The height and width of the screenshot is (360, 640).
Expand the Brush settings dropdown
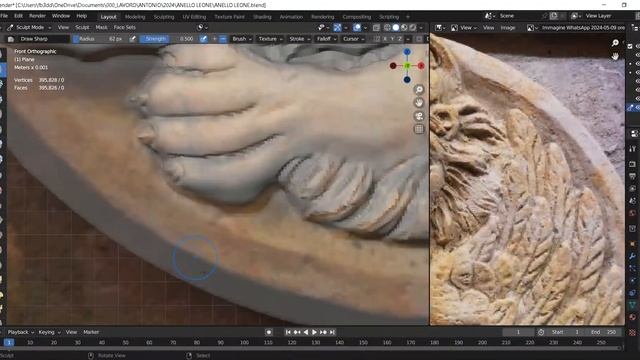(x=242, y=39)
